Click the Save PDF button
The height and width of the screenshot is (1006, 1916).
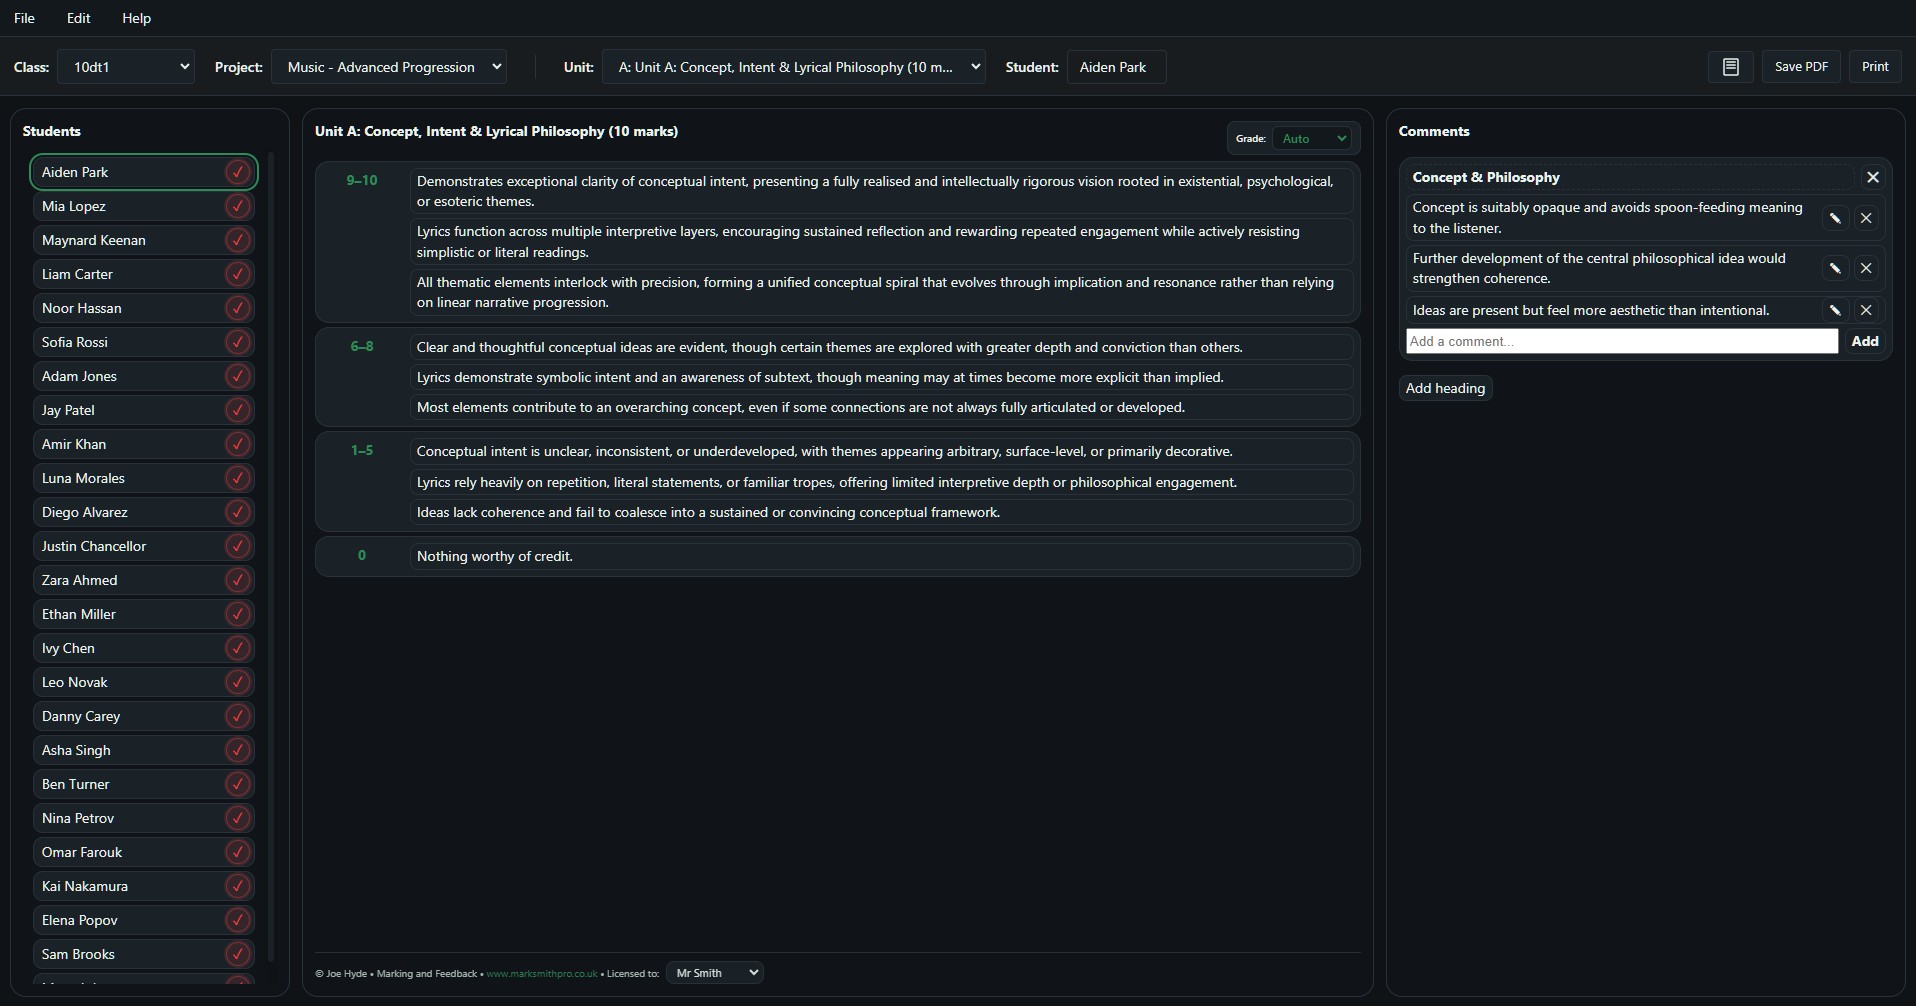coord(1801,66)
